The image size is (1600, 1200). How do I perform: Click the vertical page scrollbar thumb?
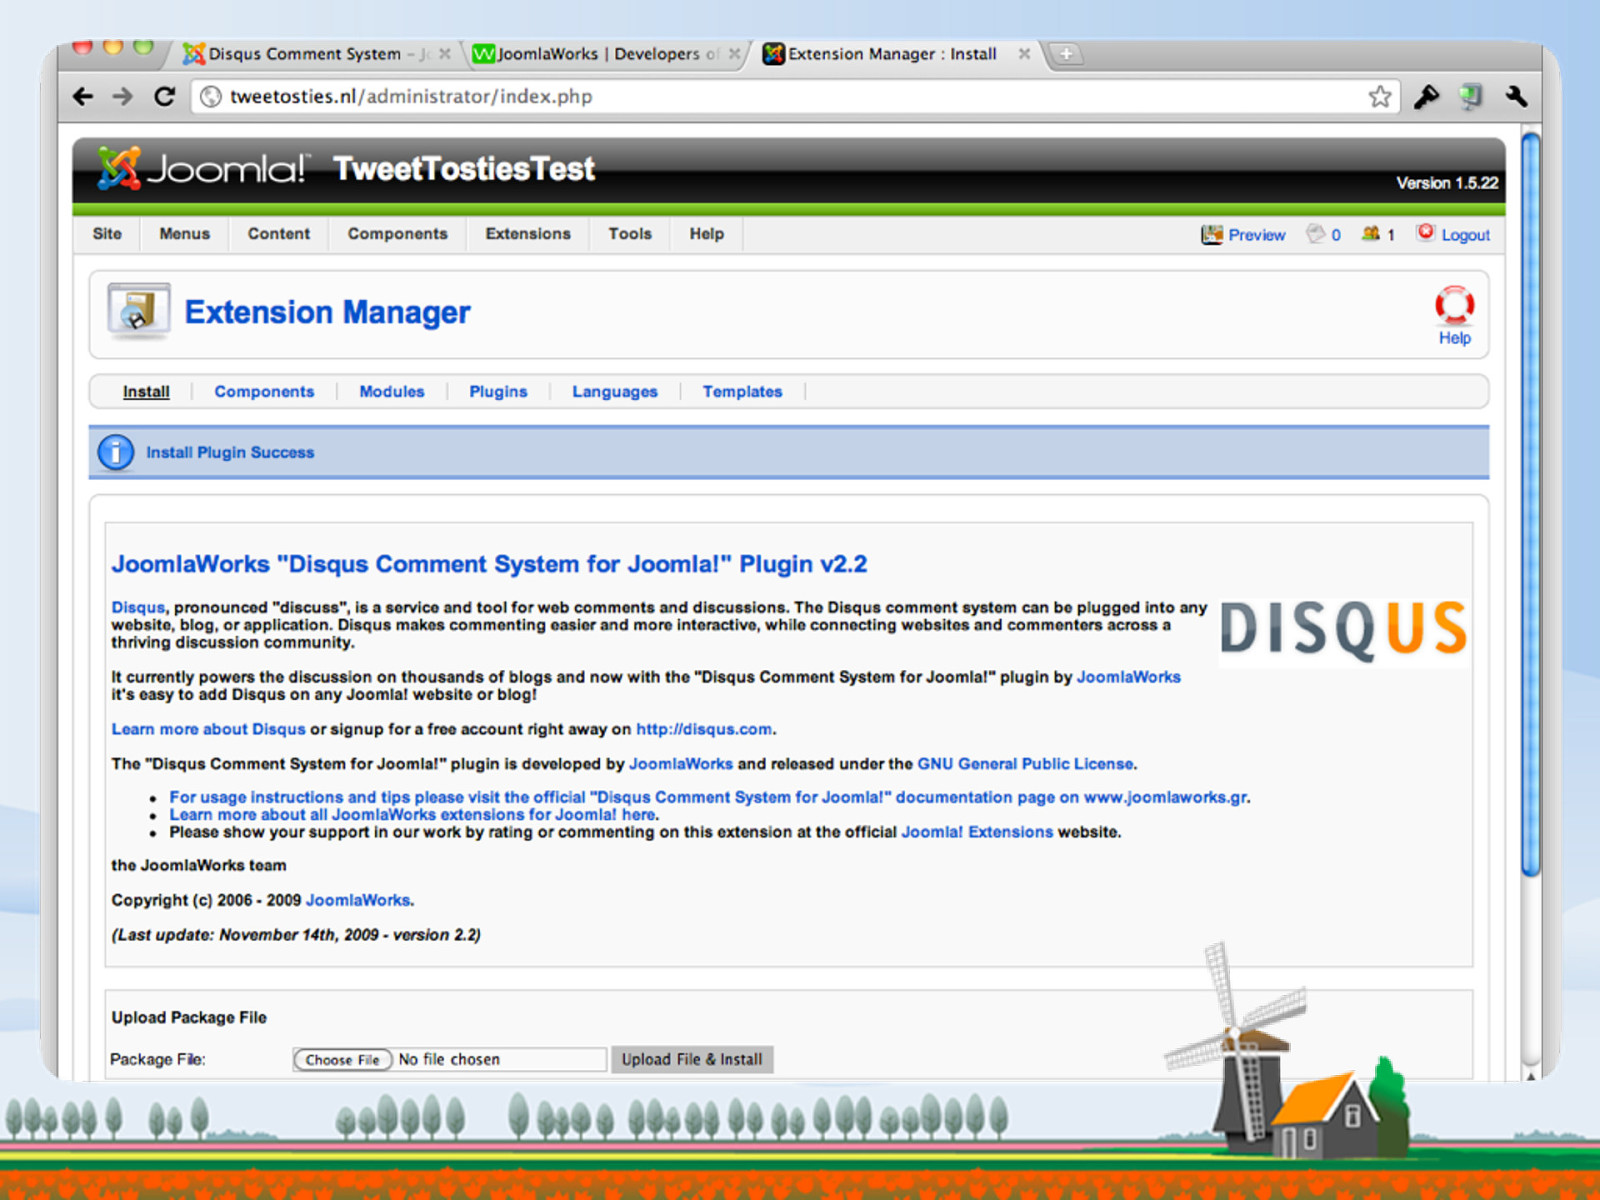pyautogui.click(x=1531, y=505)
